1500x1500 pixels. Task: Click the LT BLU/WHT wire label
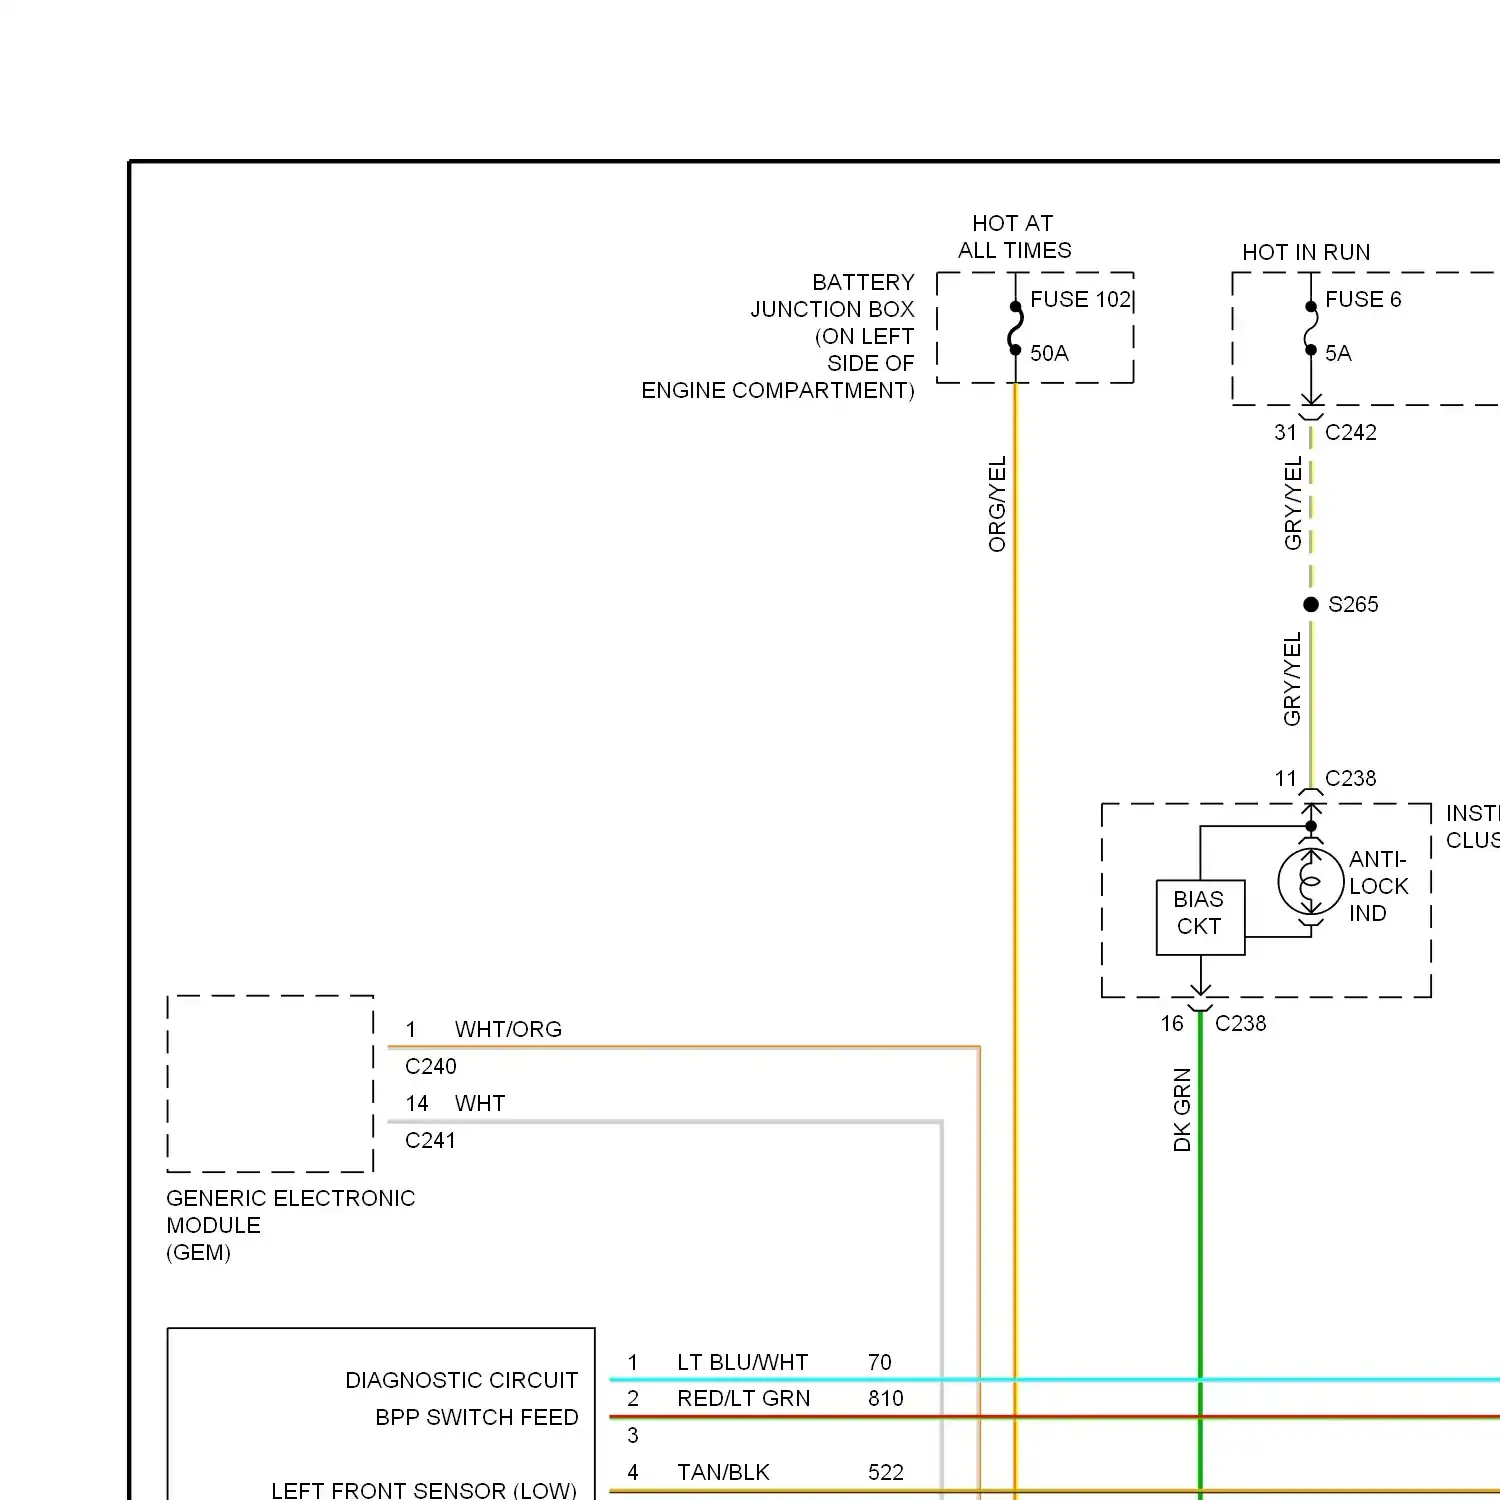point(742,1362)
